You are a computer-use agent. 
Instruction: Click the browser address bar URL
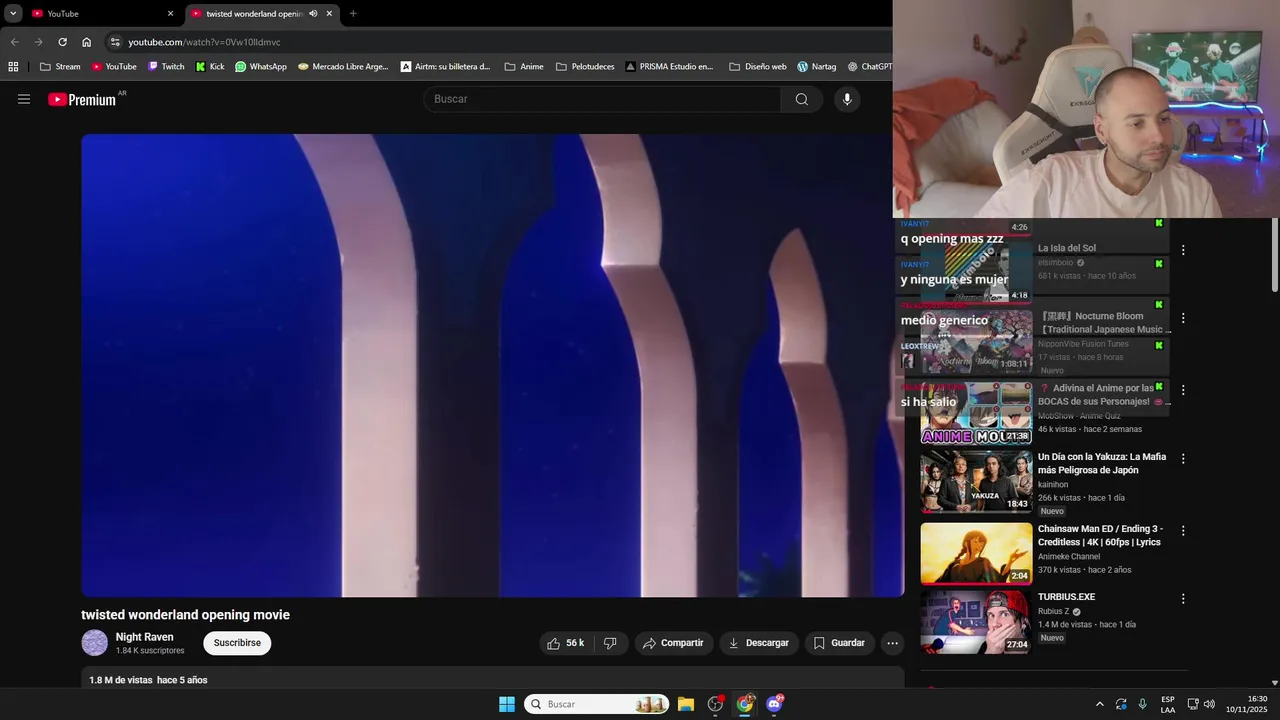pyautogui.click(x=204, y=42)
